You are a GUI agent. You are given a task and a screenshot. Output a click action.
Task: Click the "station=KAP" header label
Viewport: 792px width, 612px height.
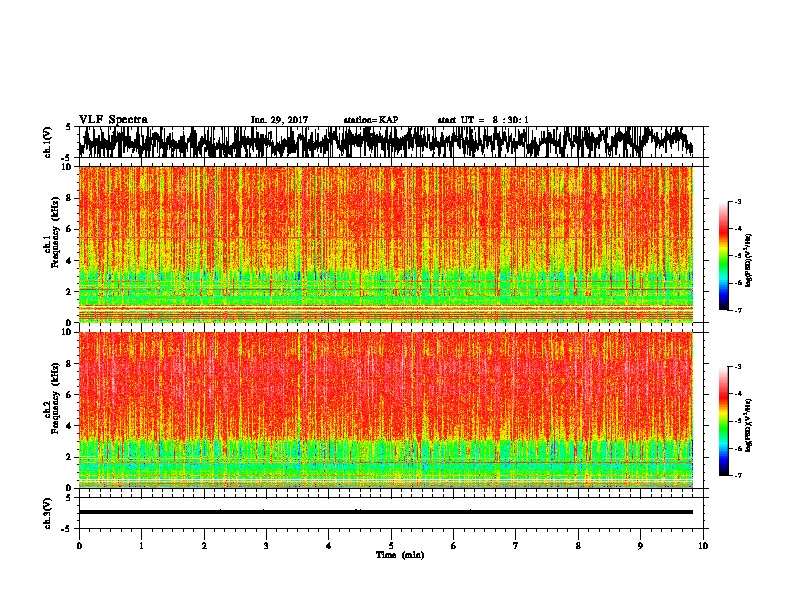(x=371, y=120)
